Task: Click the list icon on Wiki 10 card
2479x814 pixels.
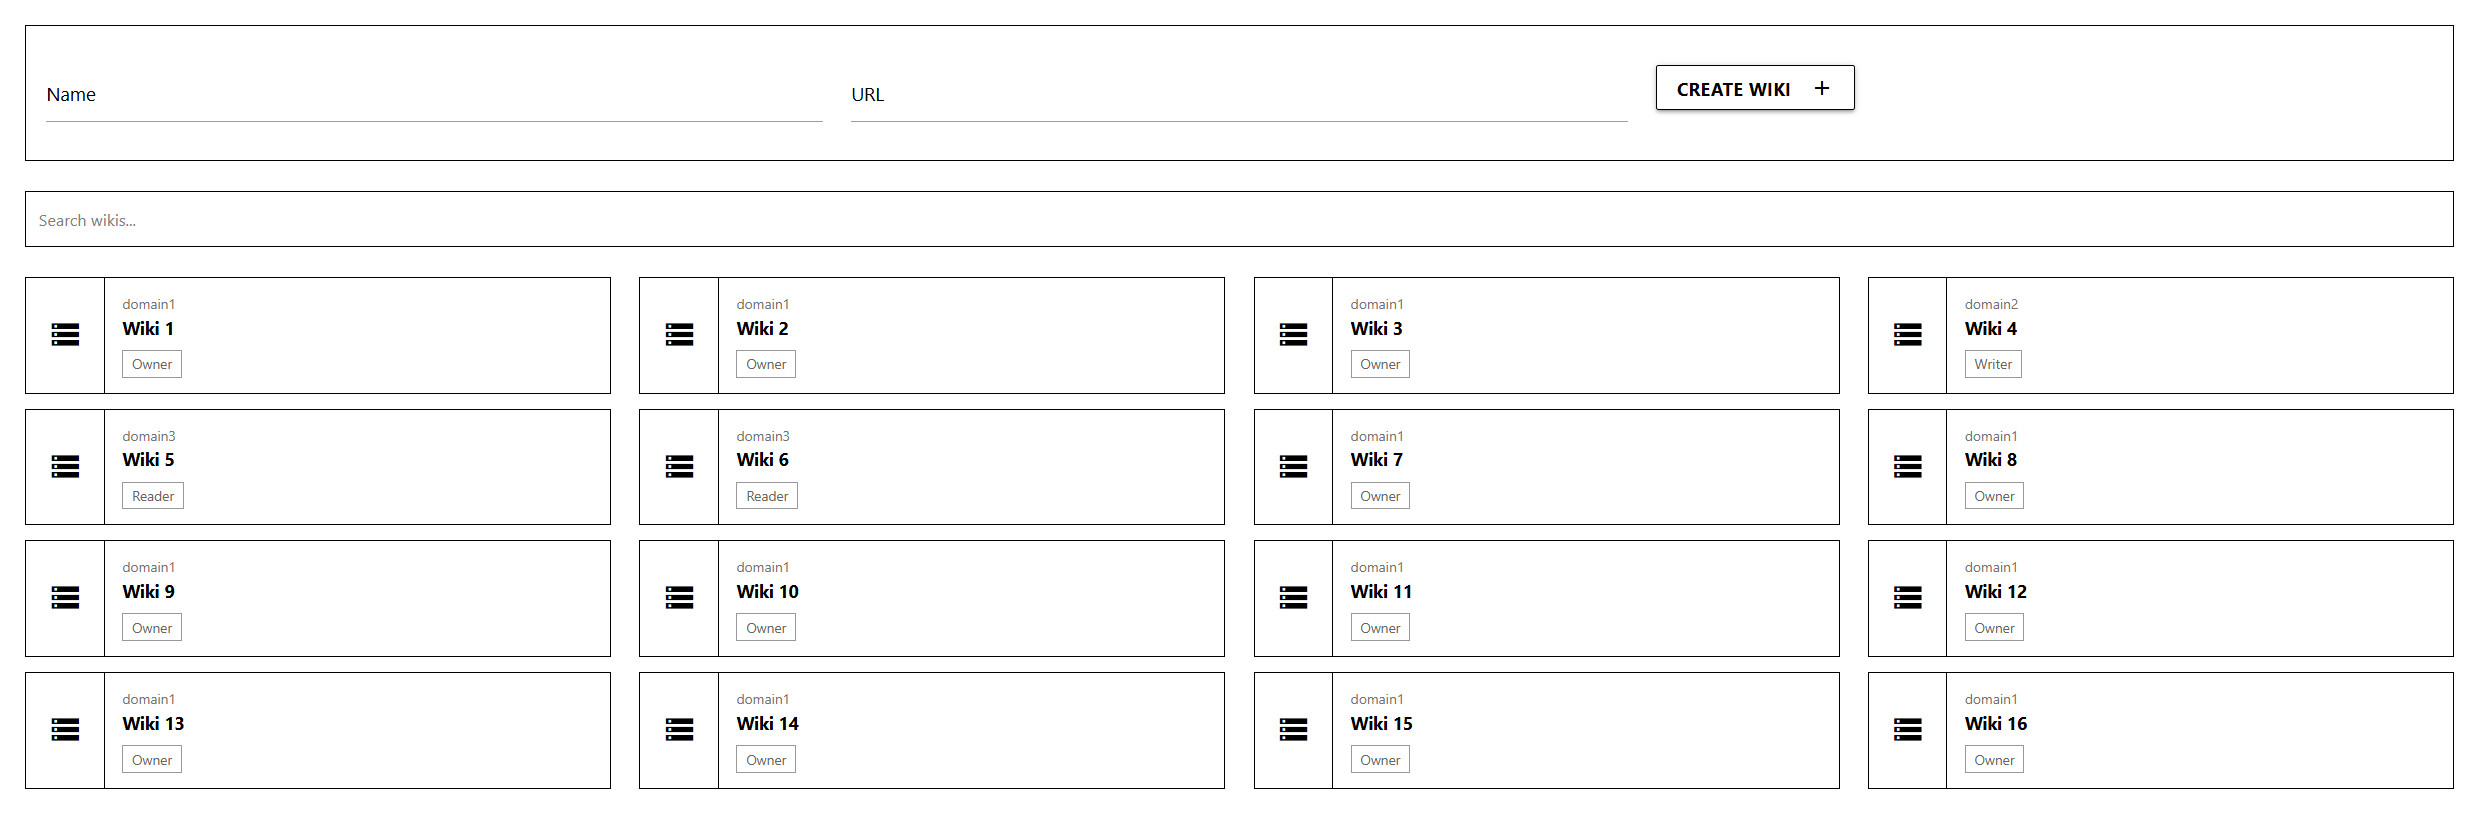Action: (x=678, y=598)
